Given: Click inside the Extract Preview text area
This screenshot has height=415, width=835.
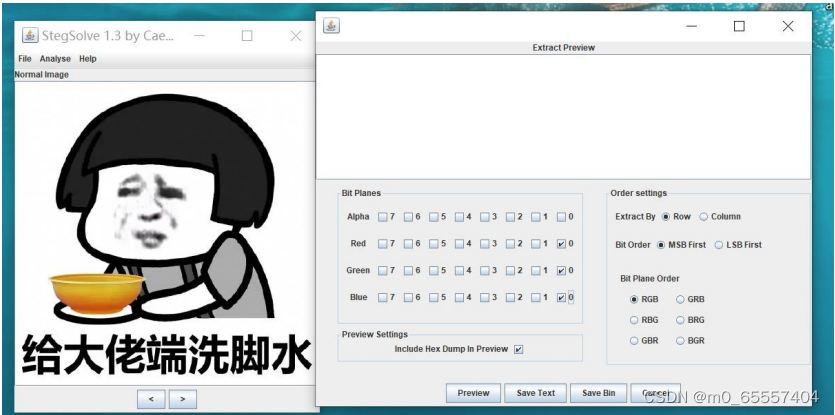Looking at the screenshot, I should tap(563, 116).
